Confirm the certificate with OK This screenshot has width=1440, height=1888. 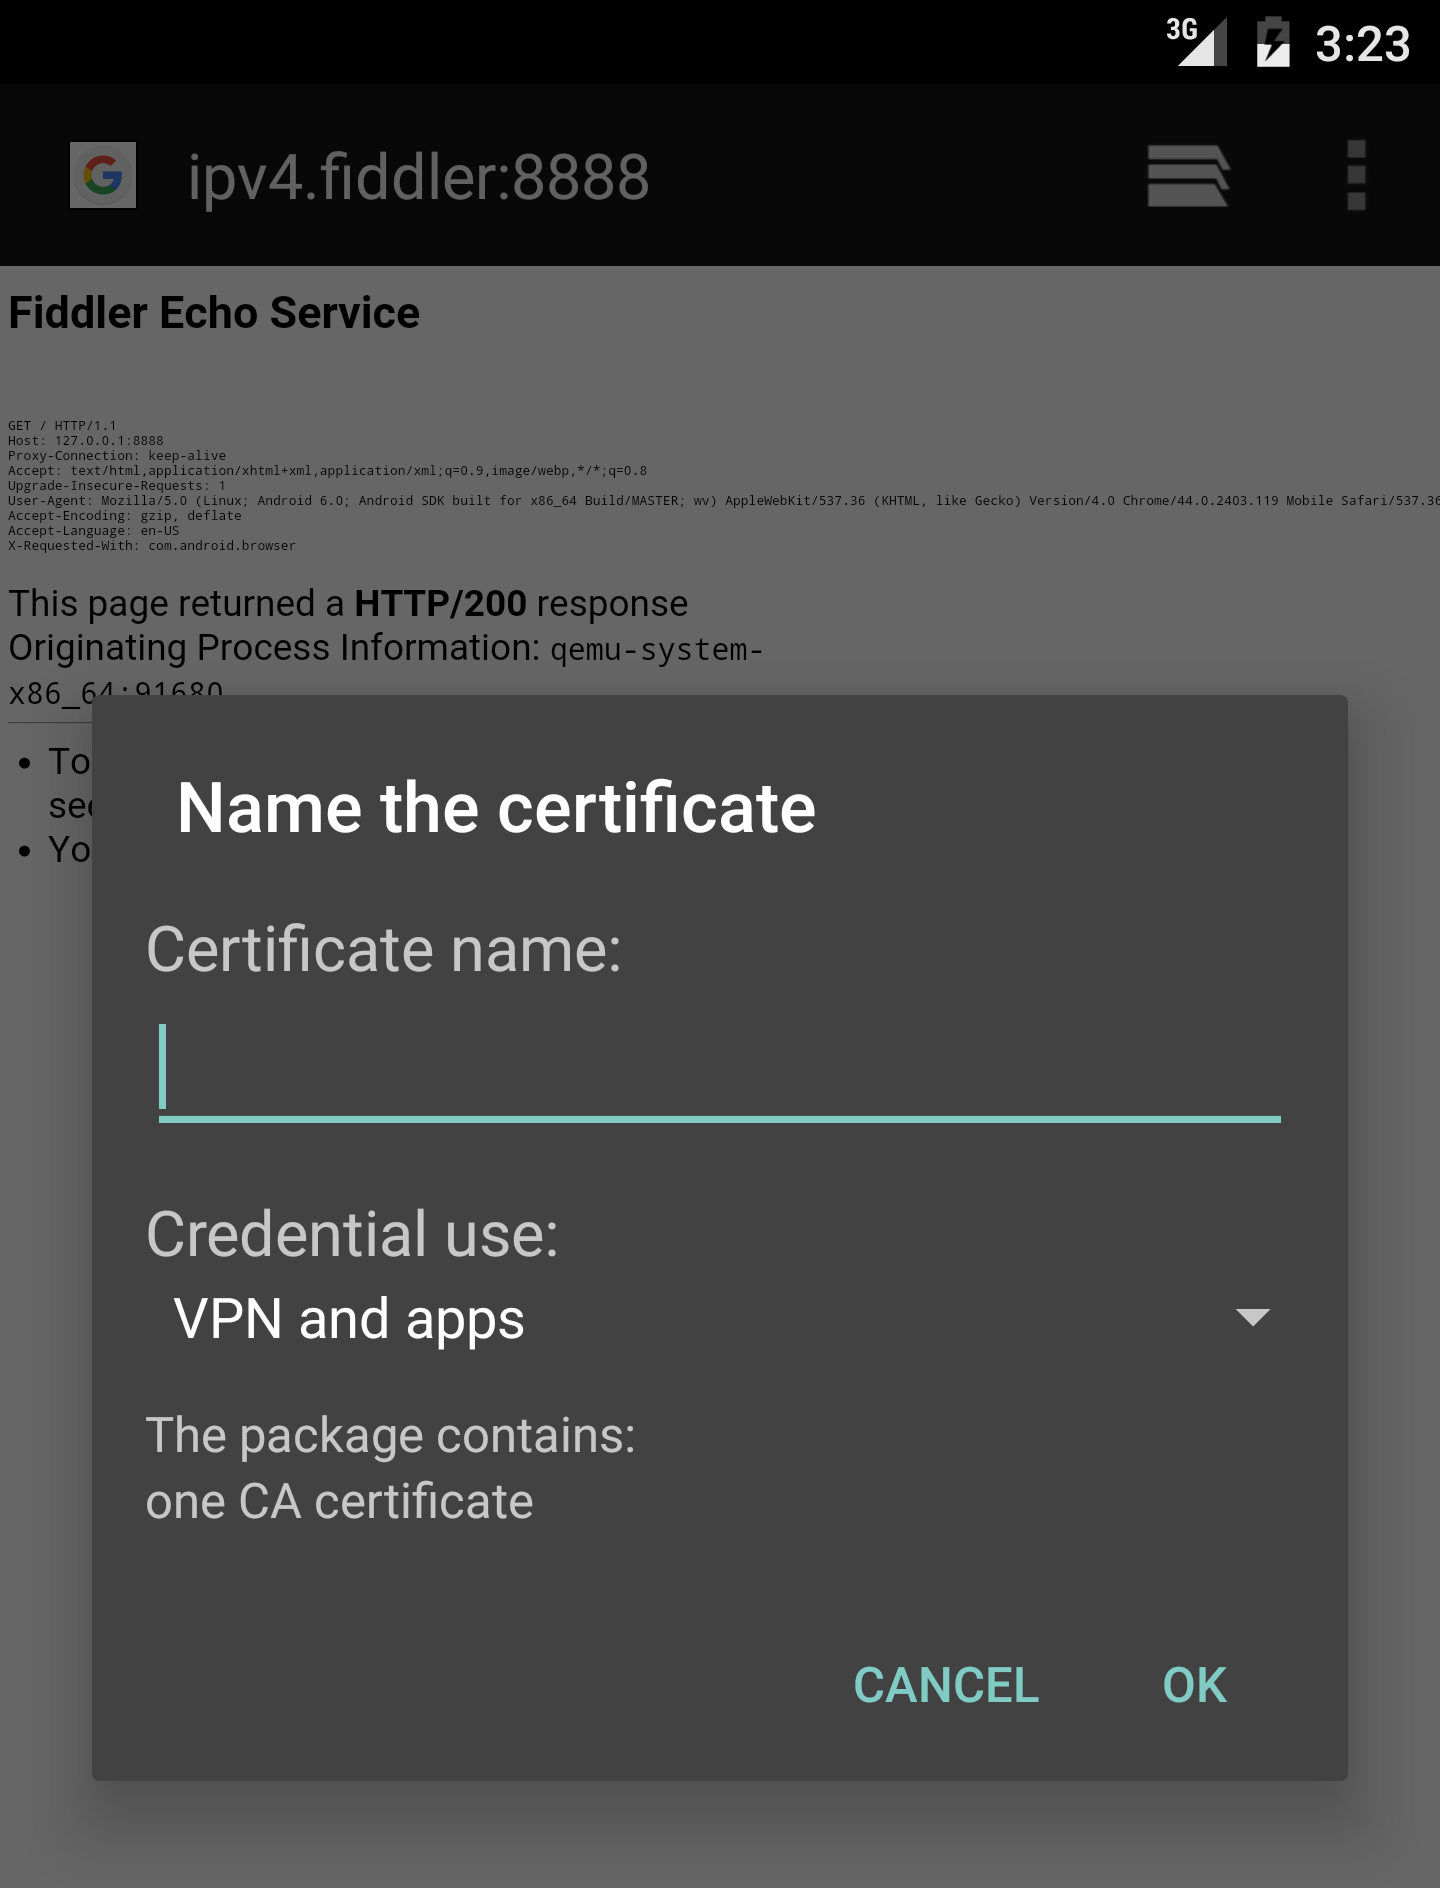click(x=1194, y=1685)
